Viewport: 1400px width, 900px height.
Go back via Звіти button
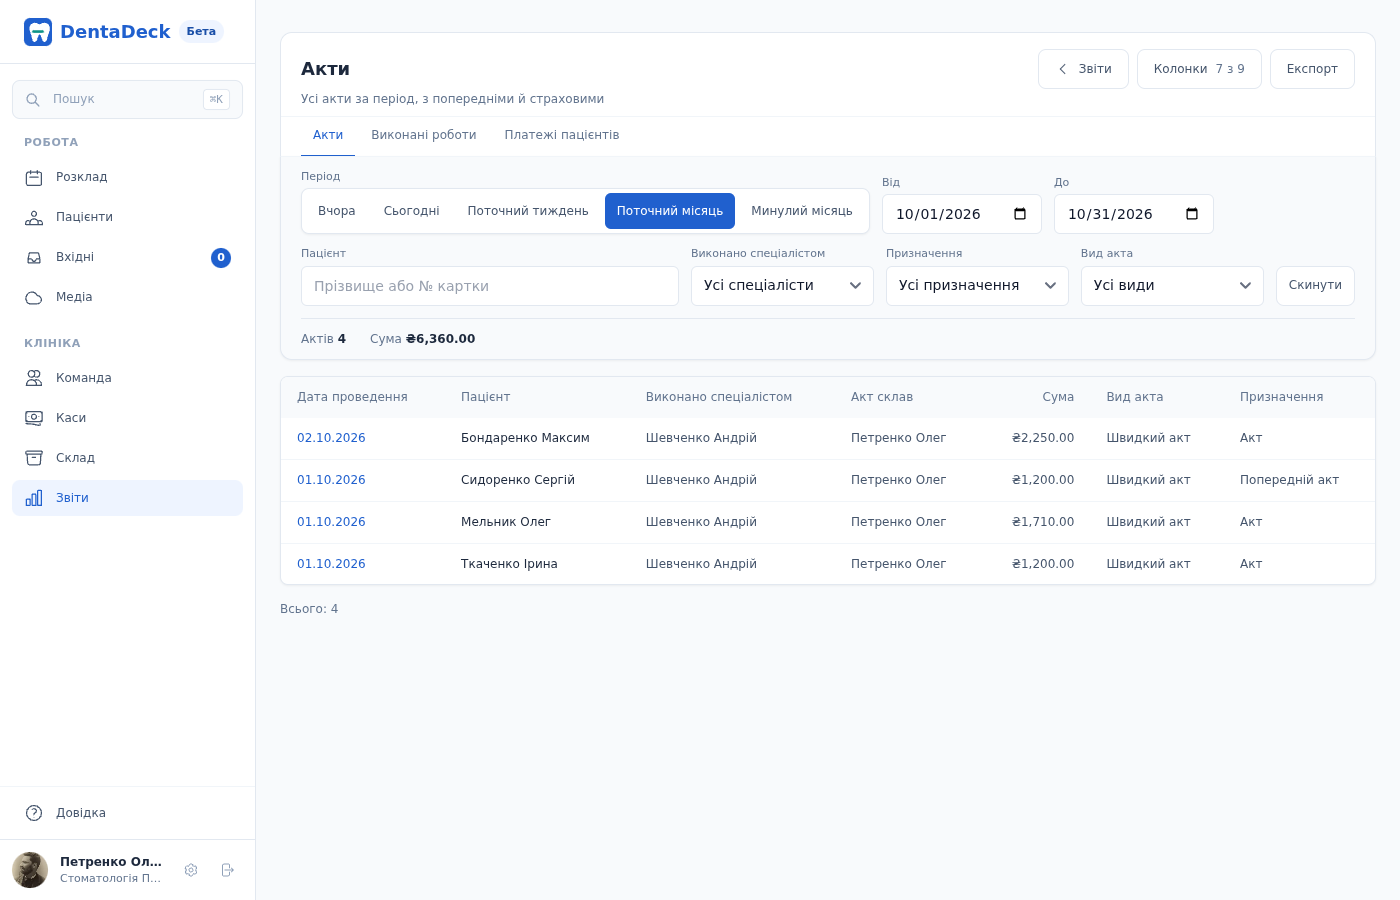pyautogui.click(x=1083, y=69)
